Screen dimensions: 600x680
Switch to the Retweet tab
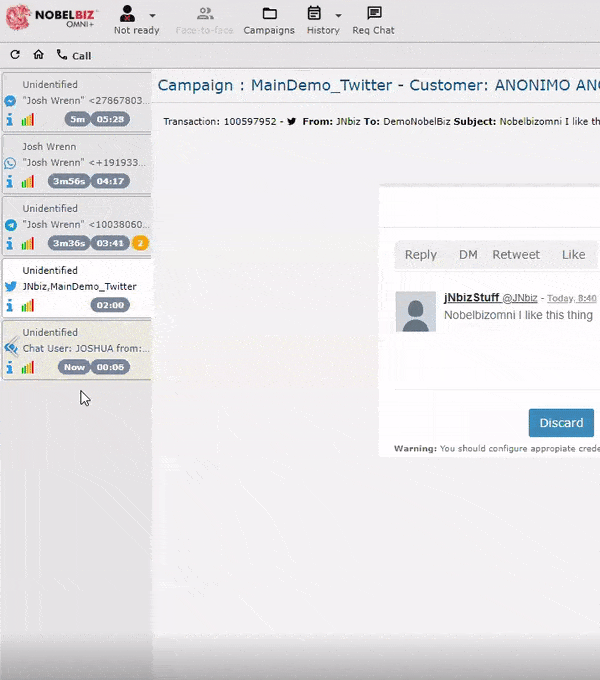point(516,255)
